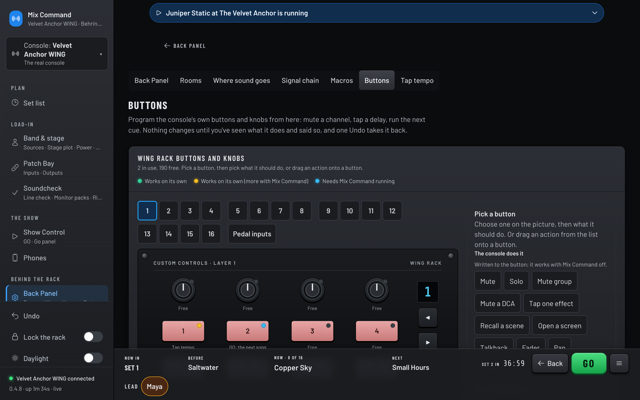Click the second Free knob on the rack
This screenshot has width=640, height=400.
(x=247, y=290)
